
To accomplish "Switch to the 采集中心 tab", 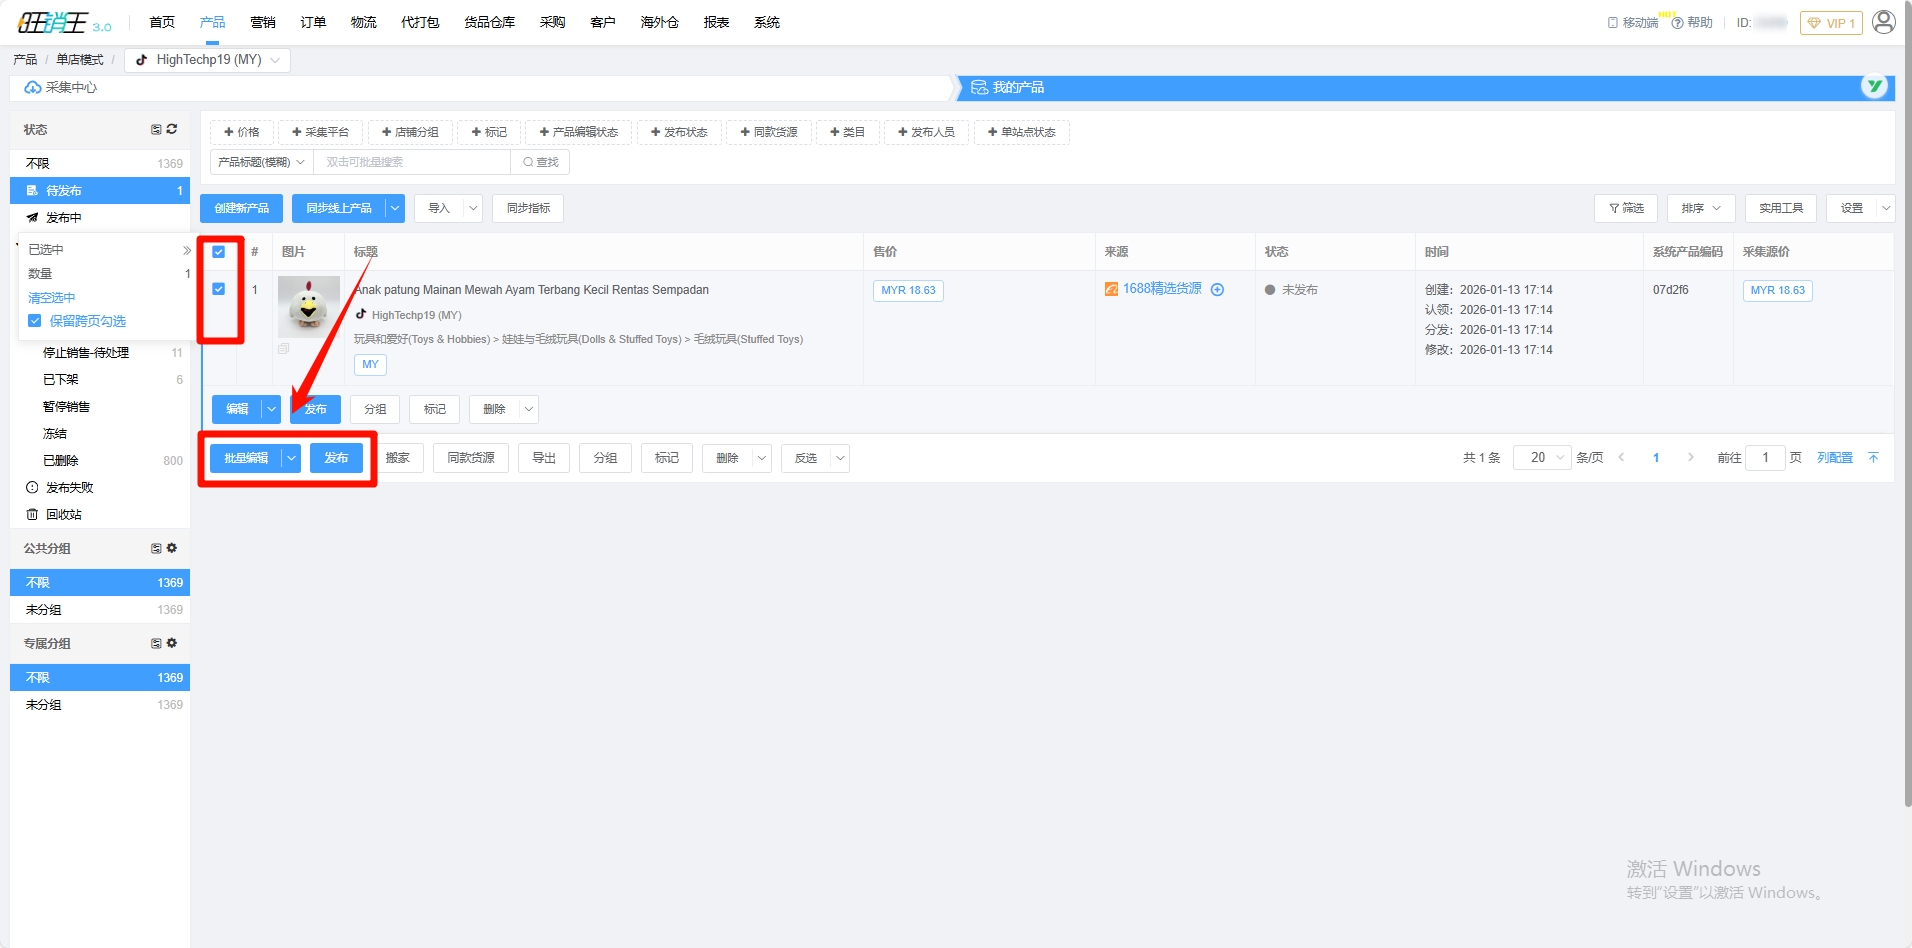I will pyautogui.click(x=70, y=88).
